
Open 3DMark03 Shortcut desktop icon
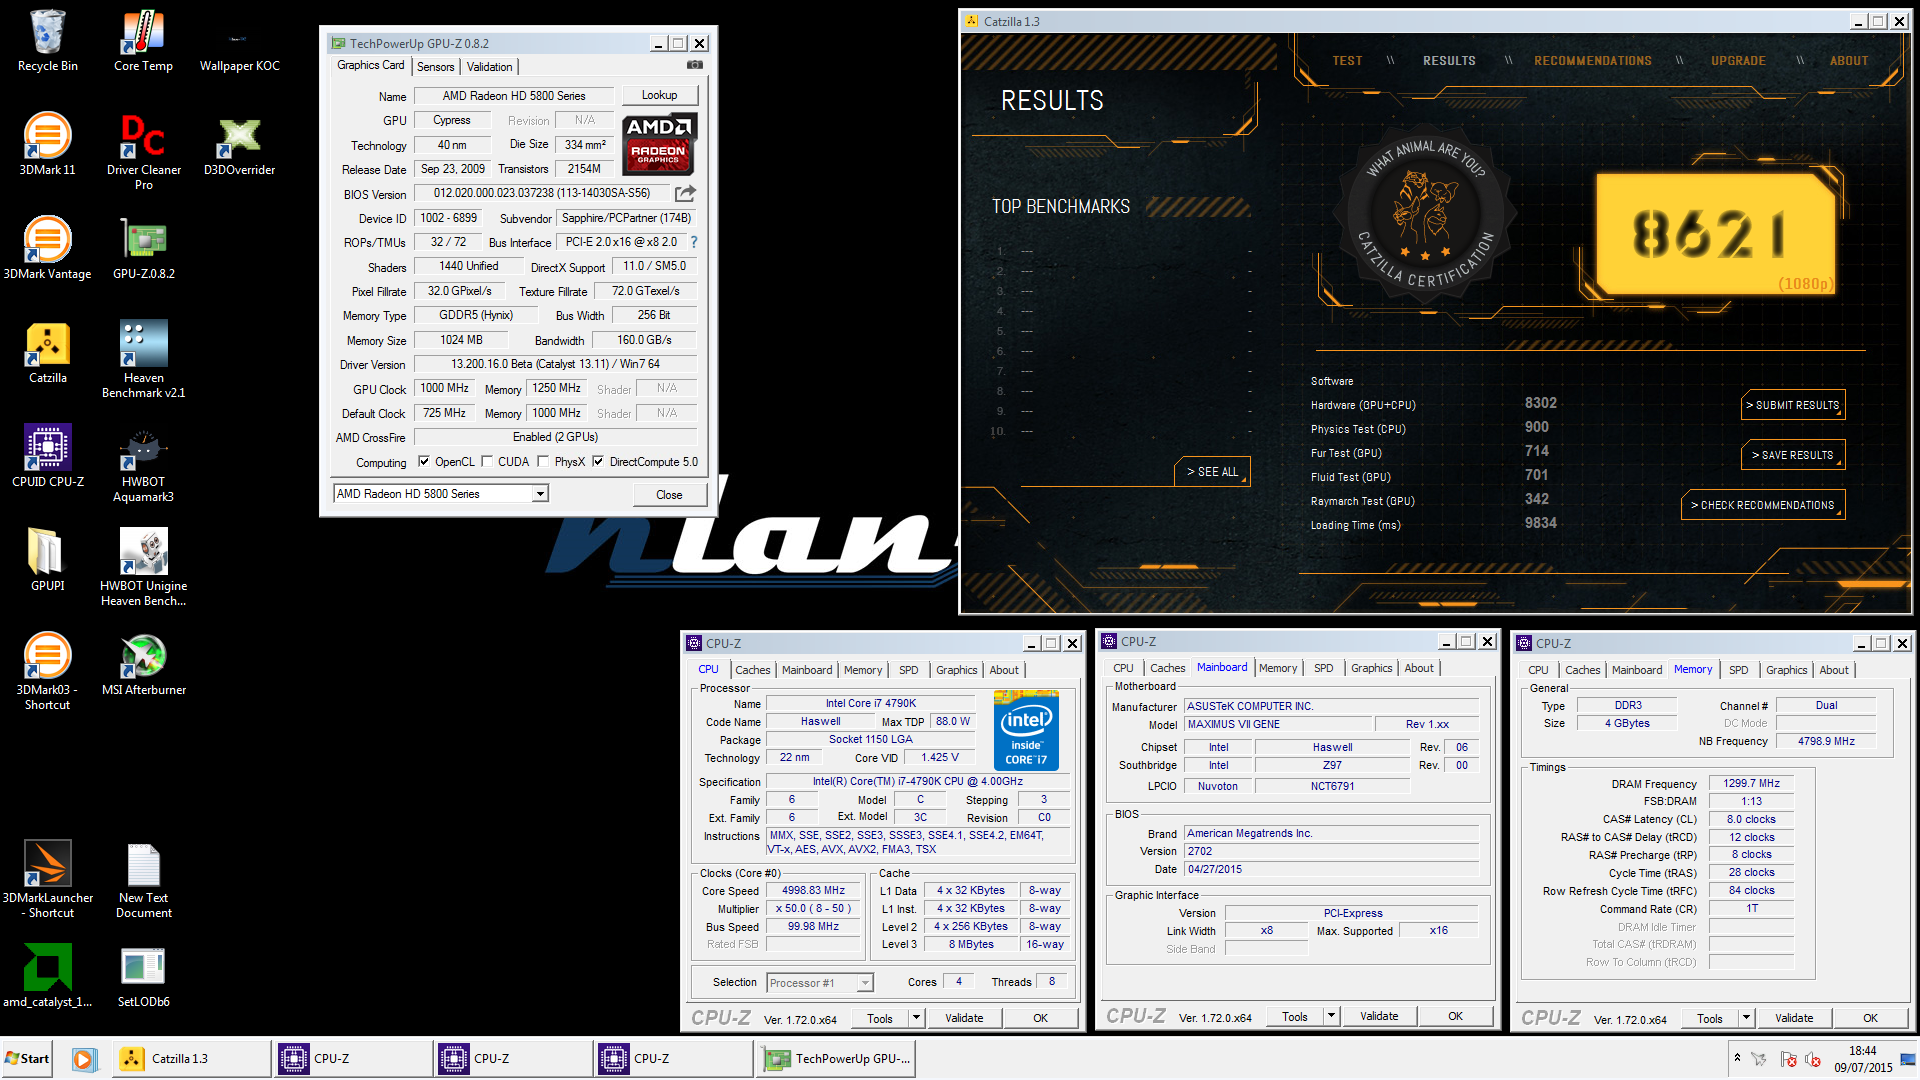pos(47,670)
